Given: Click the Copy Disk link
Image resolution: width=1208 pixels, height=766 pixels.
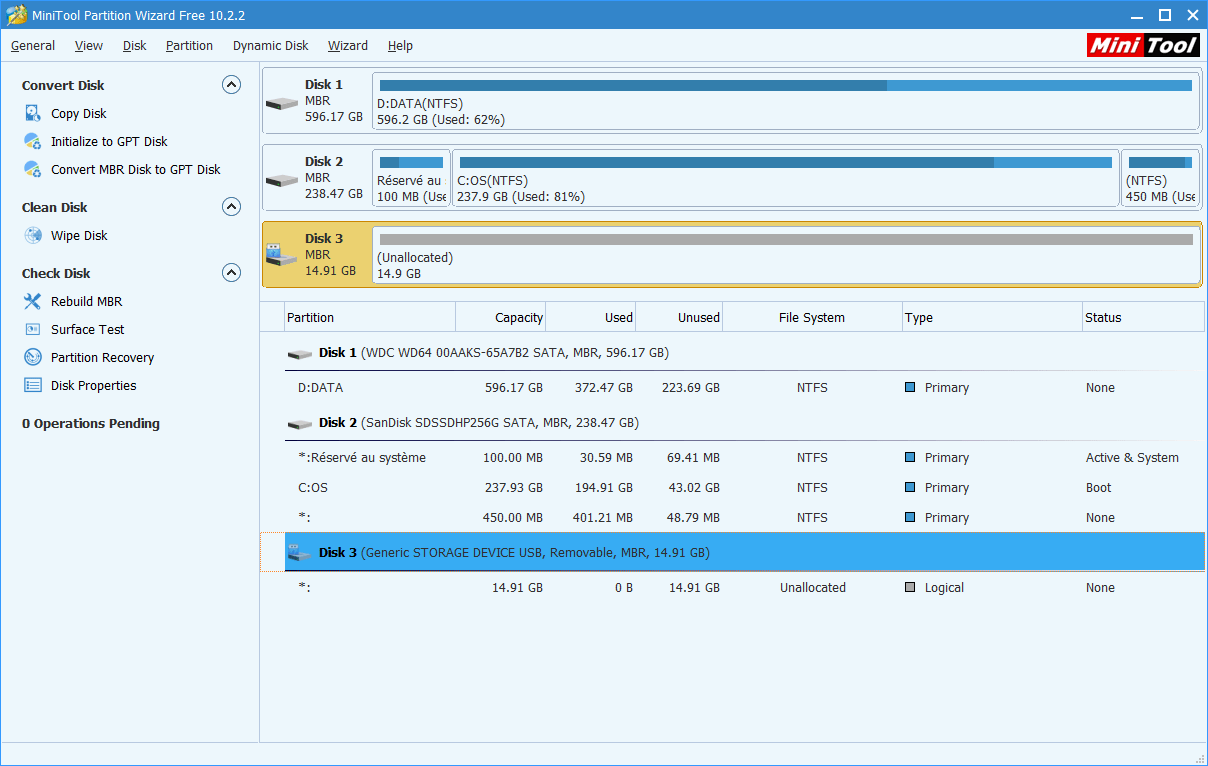Looking at the screenshot, I should pyautogui.click(x=79, y=113).
